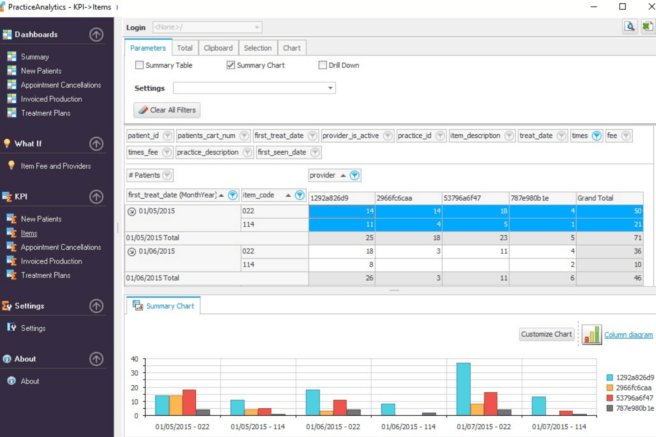Click filter icon on practice_description field
Image resolution: width=656 pixels, height=437 pixels.
(248, 152)
